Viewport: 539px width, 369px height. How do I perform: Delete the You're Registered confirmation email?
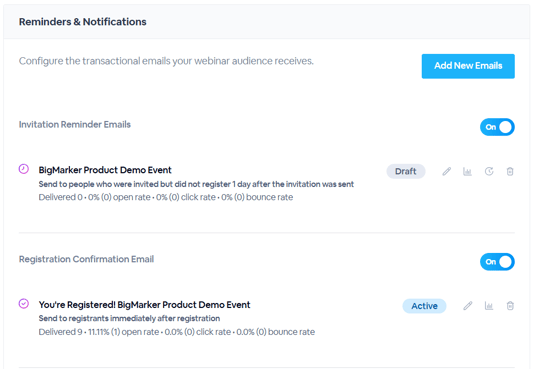click(510, 306)
